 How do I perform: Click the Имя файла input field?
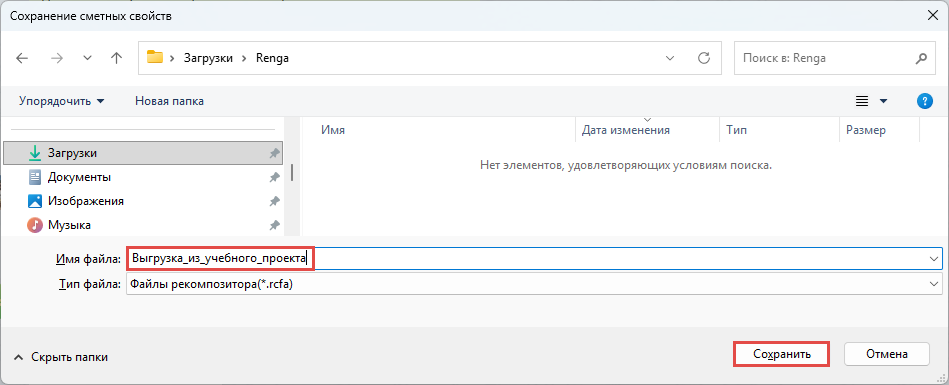pos(534,258)
